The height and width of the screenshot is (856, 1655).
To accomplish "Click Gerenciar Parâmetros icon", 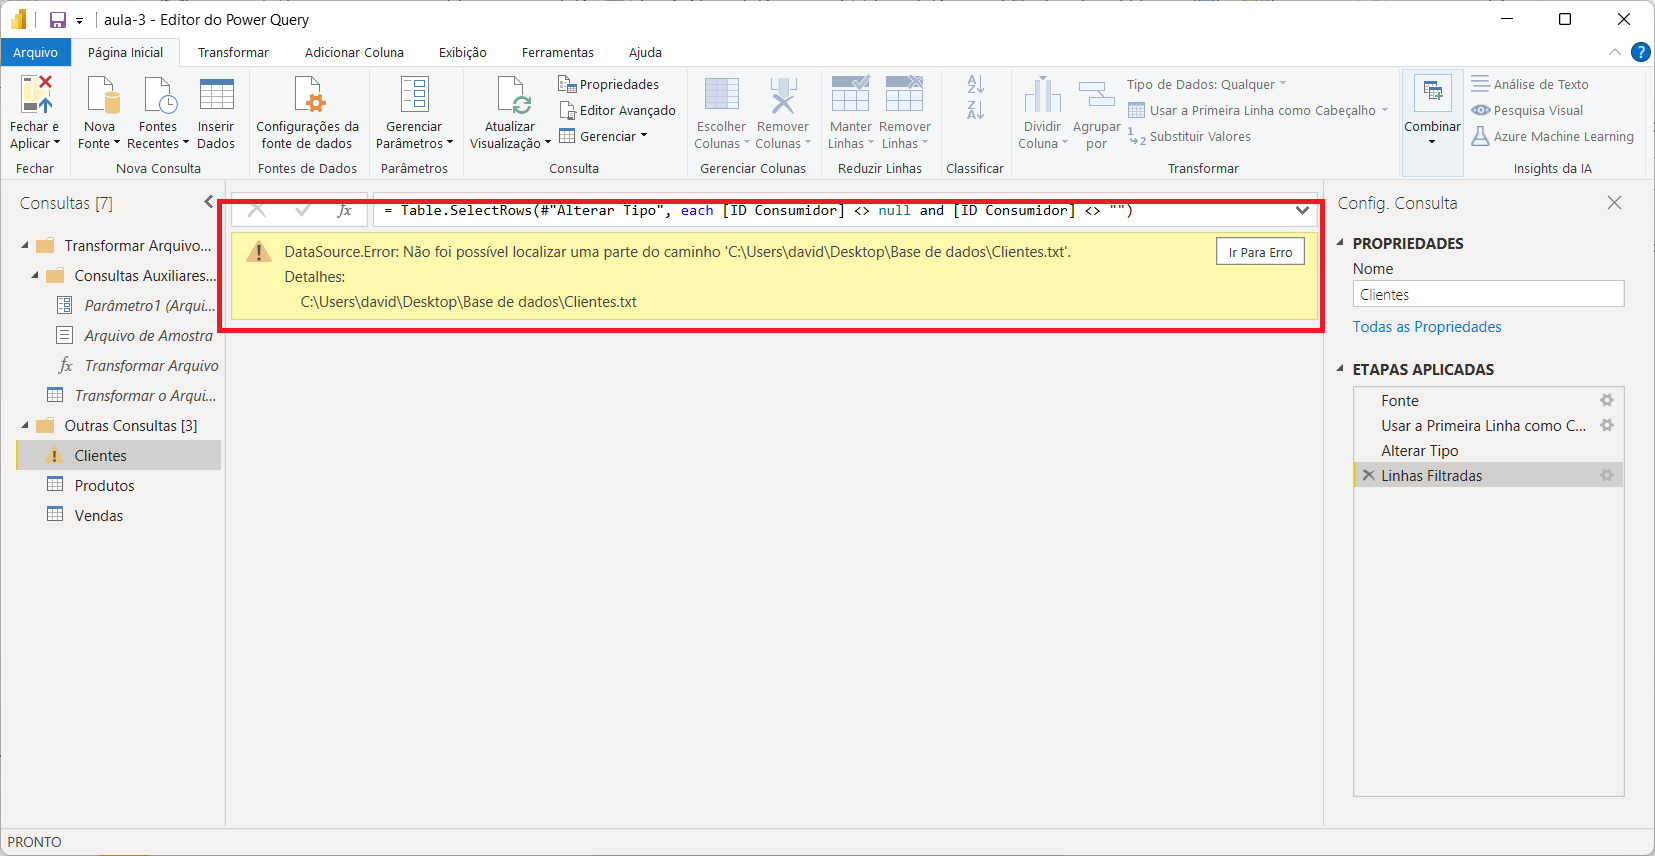I will click(x=414, y=95).
